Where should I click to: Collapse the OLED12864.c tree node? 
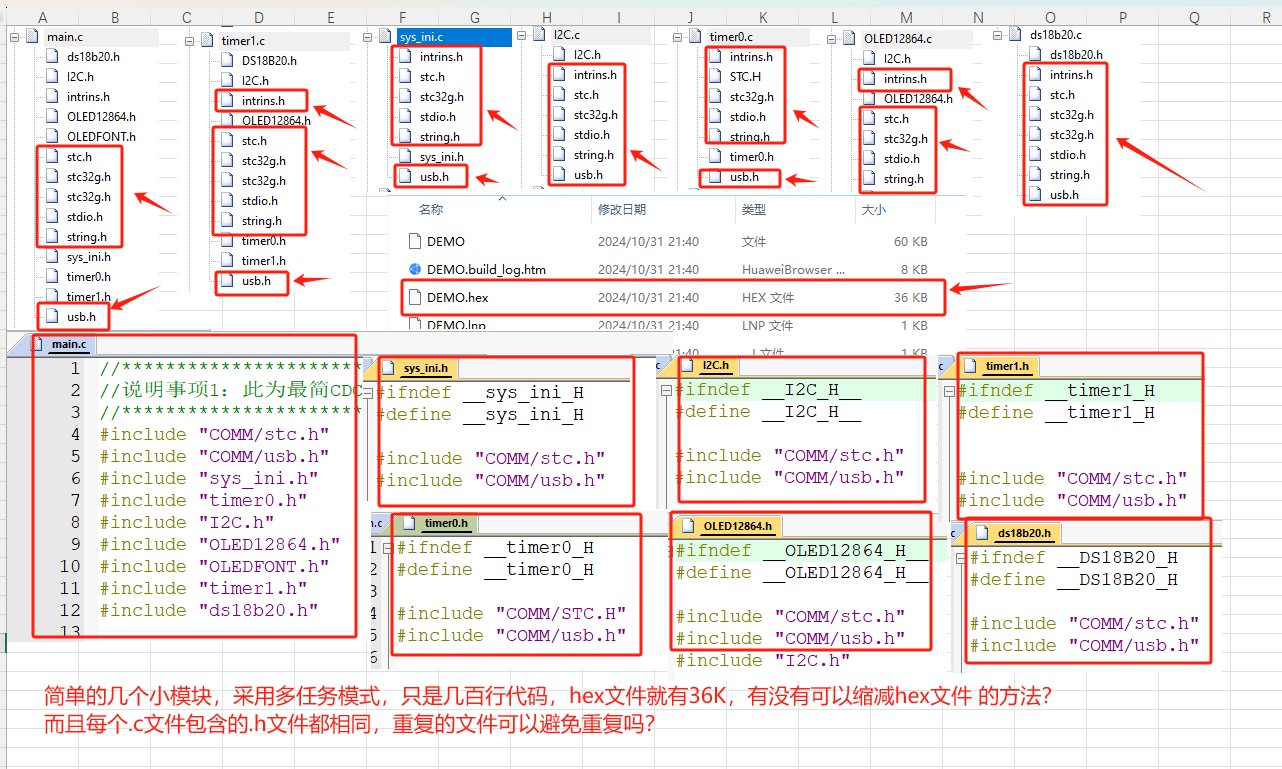(832, 39)
